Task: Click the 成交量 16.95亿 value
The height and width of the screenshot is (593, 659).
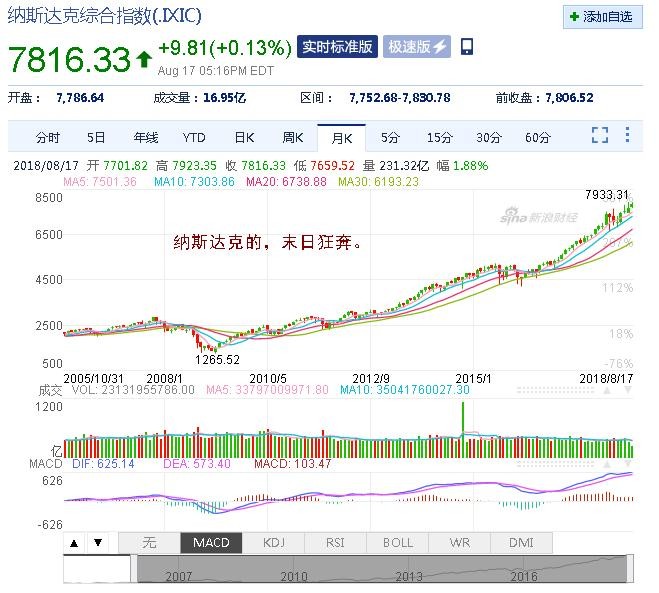Action: [x=224, y=98]
